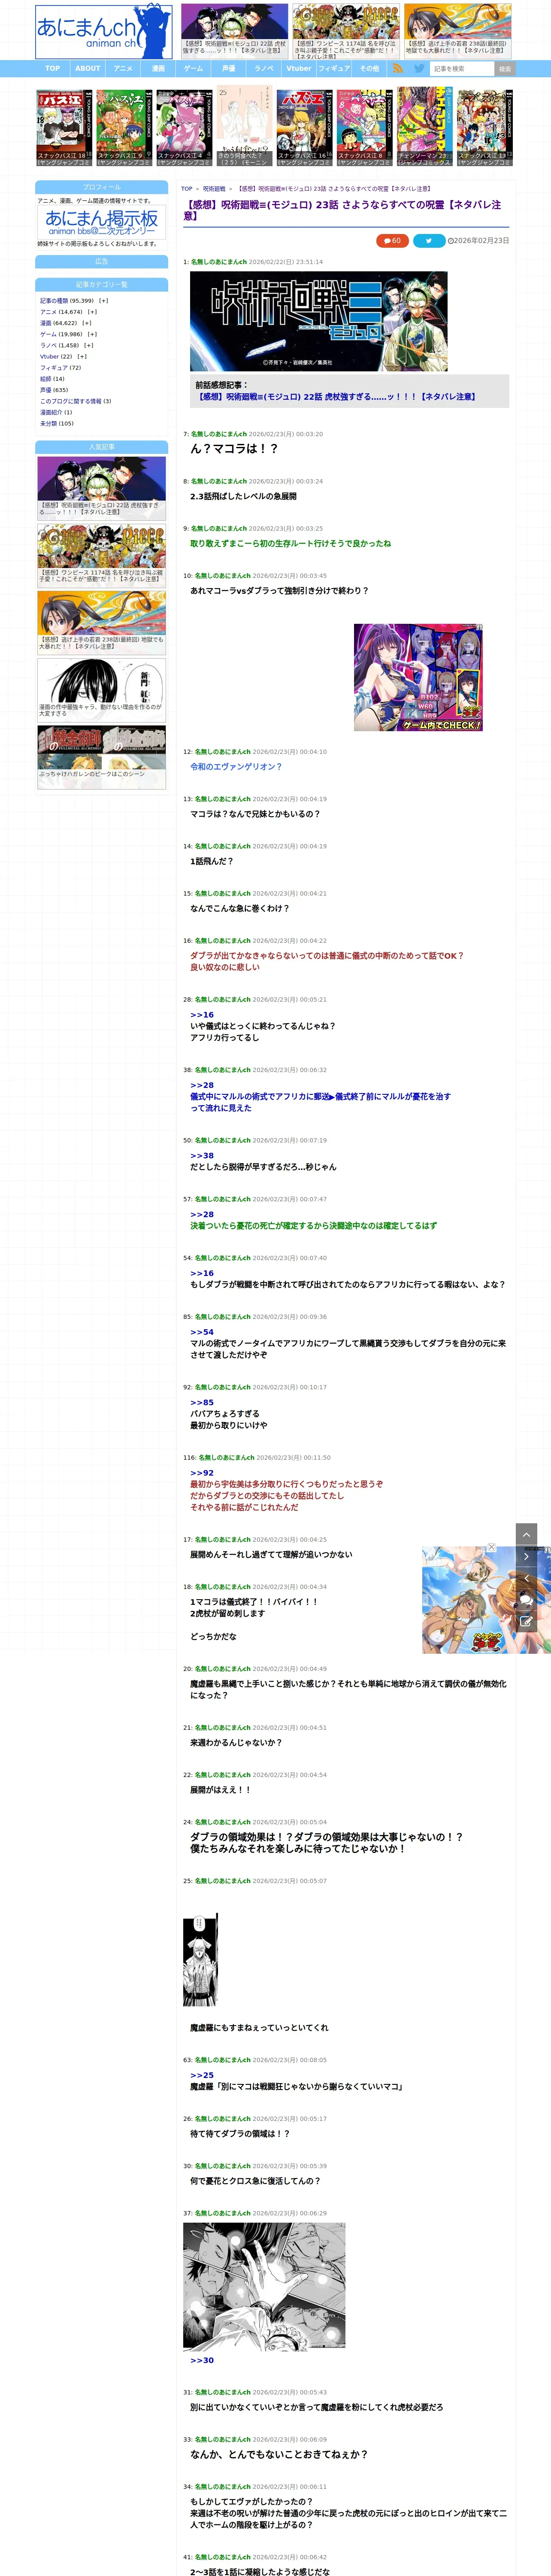Click the 検索 search button
551x2576 pixels.
[x=505, y=69]
